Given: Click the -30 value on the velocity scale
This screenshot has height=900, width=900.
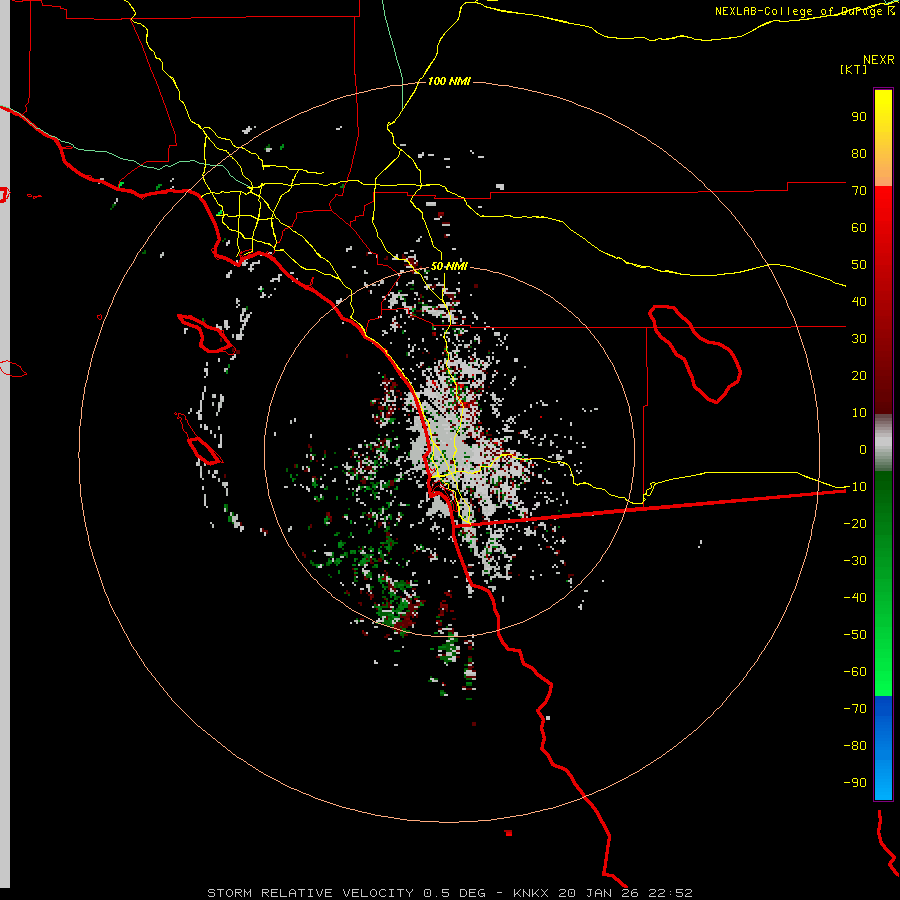Looking at the screenshot, I should [x=855, y=561].
